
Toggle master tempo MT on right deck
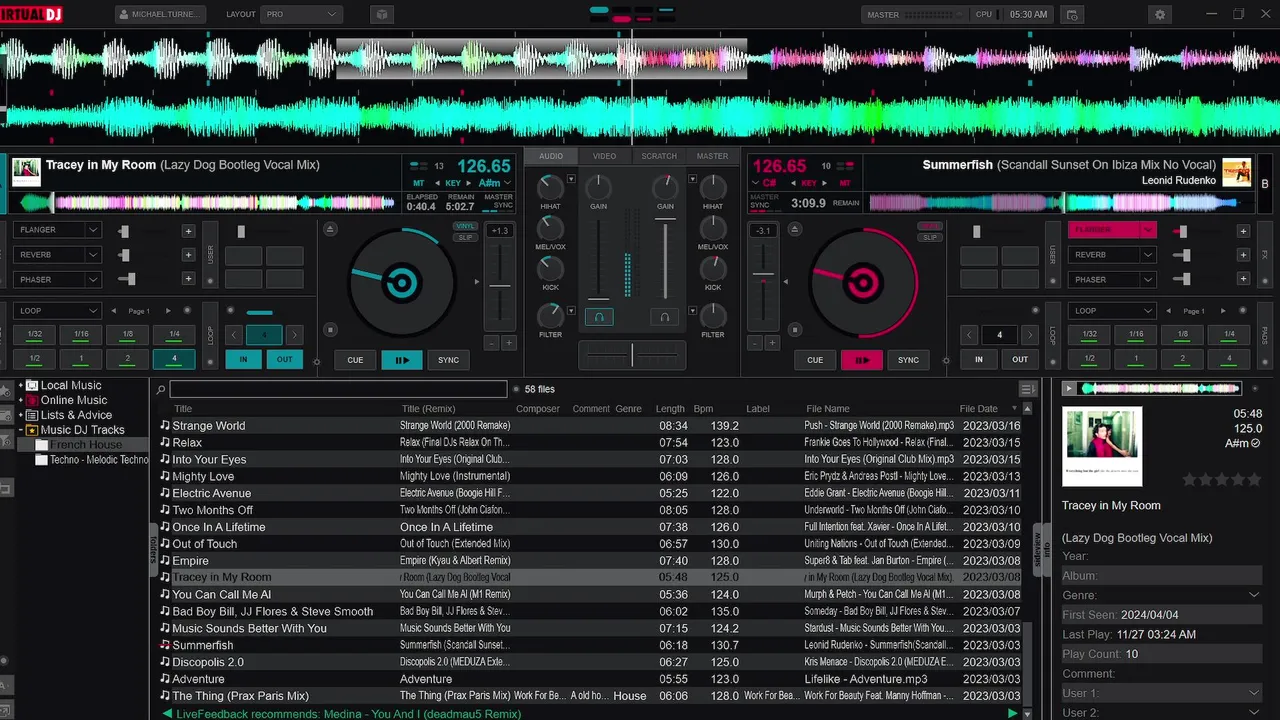coord(845,184)
